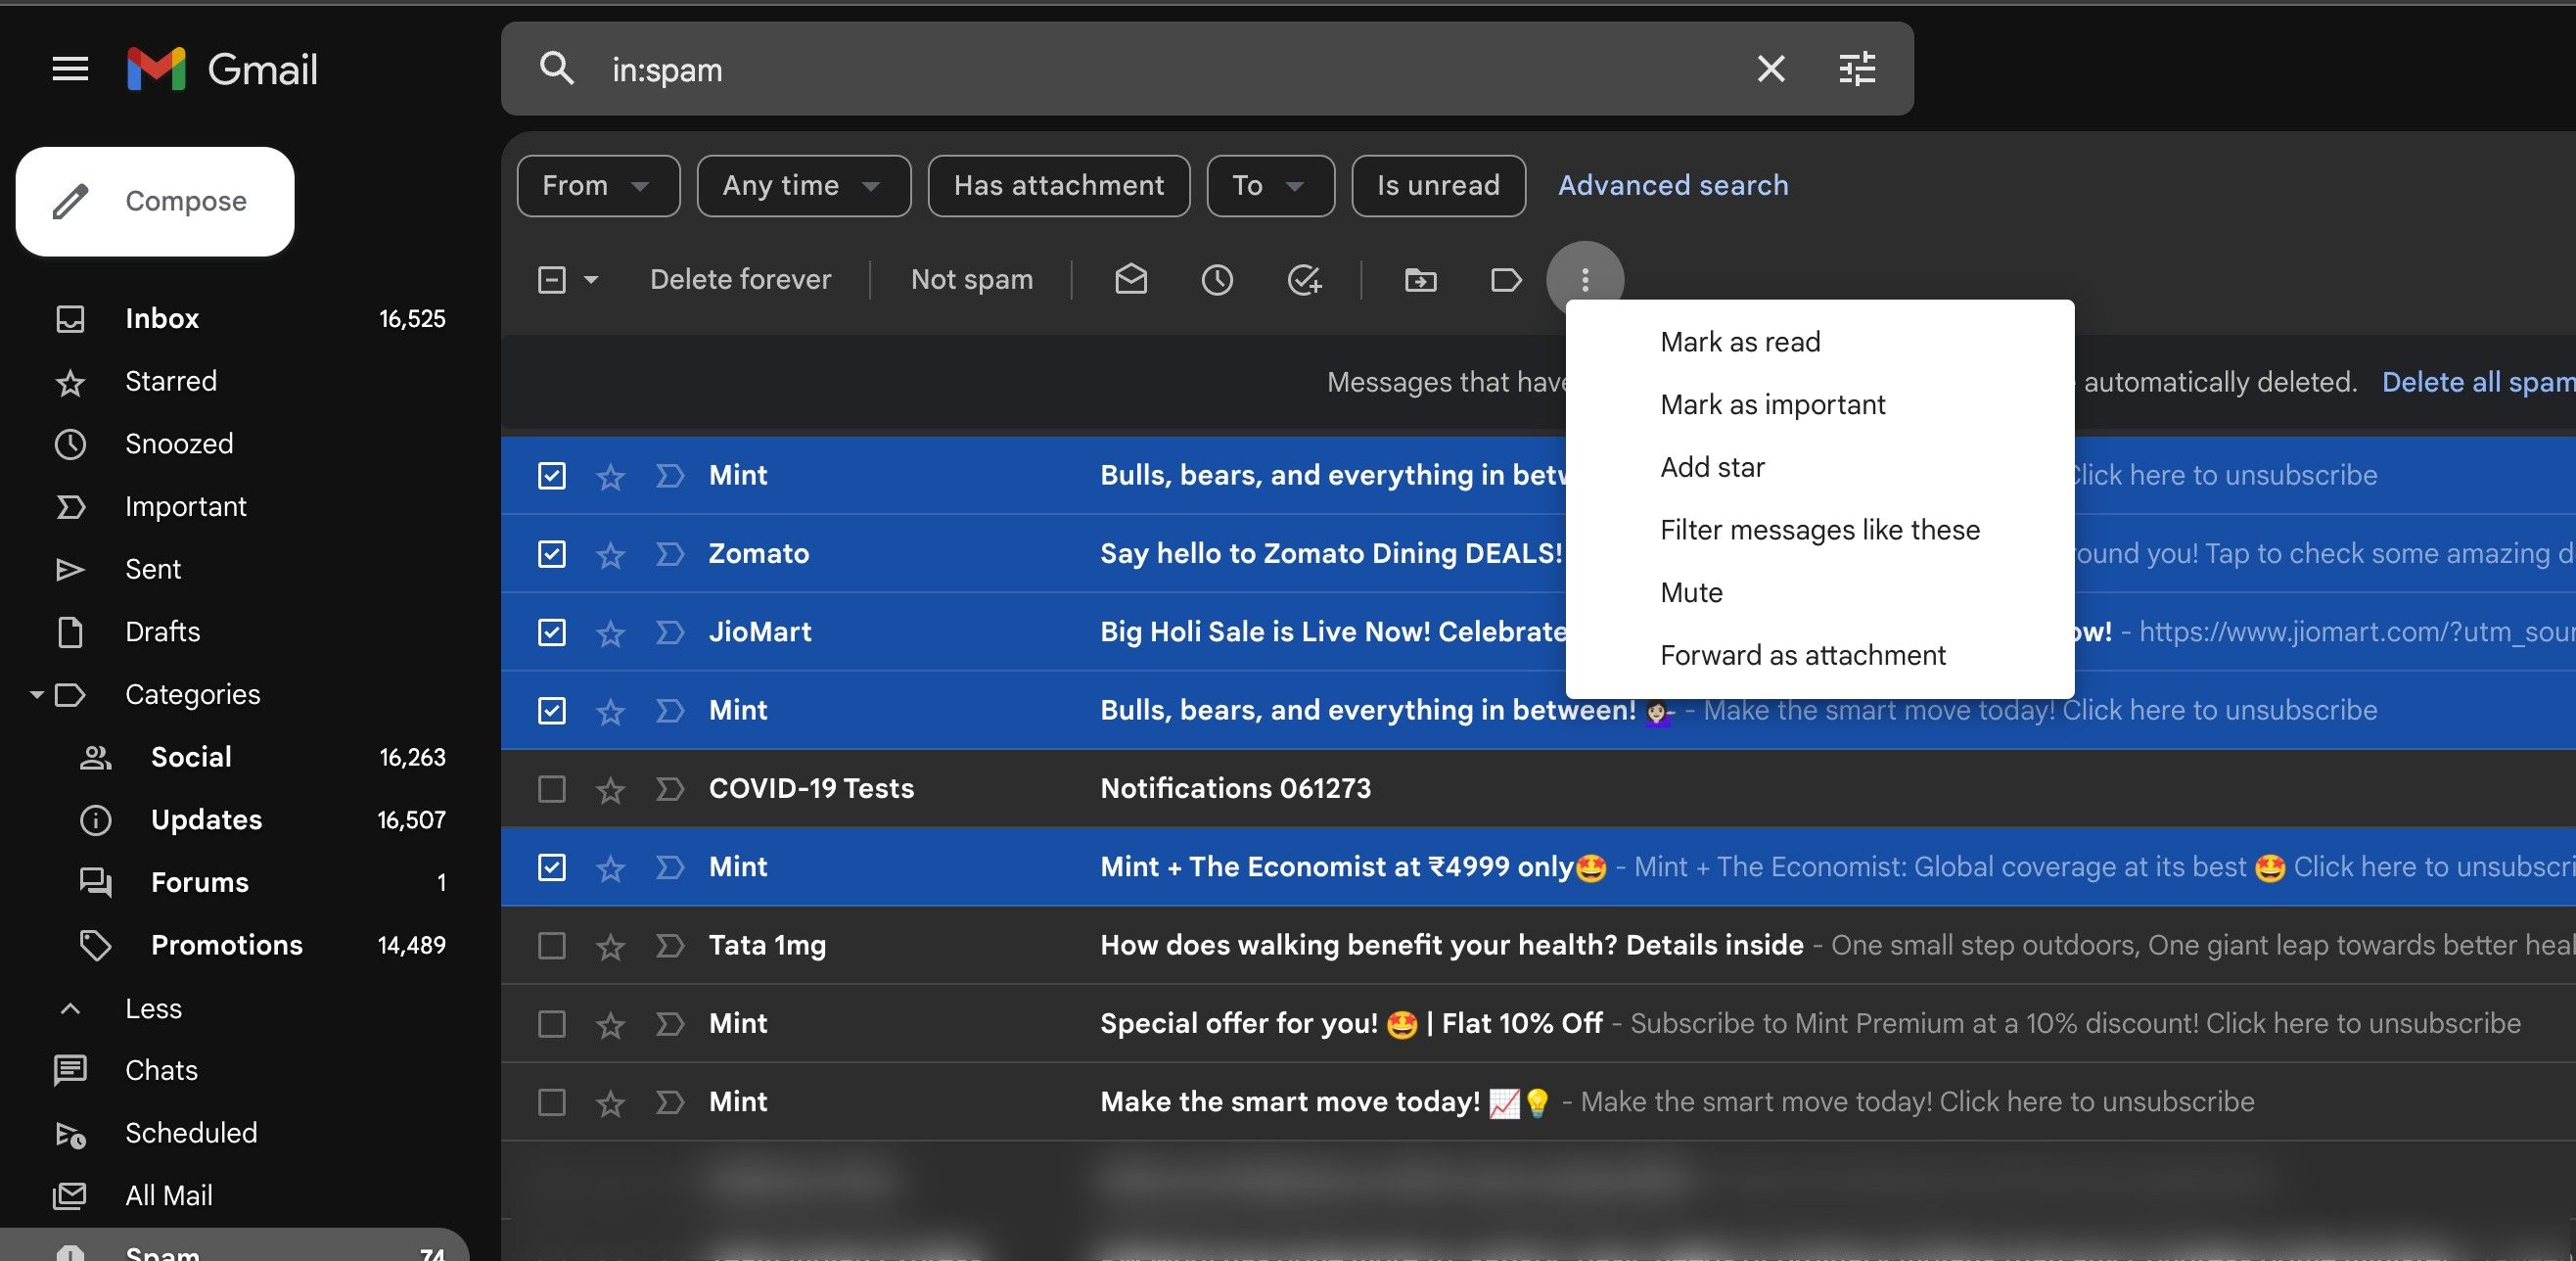Click the advanced search filter icon
Viewport: 2576px width, 1261px height.
click(x=1858, y=68)
